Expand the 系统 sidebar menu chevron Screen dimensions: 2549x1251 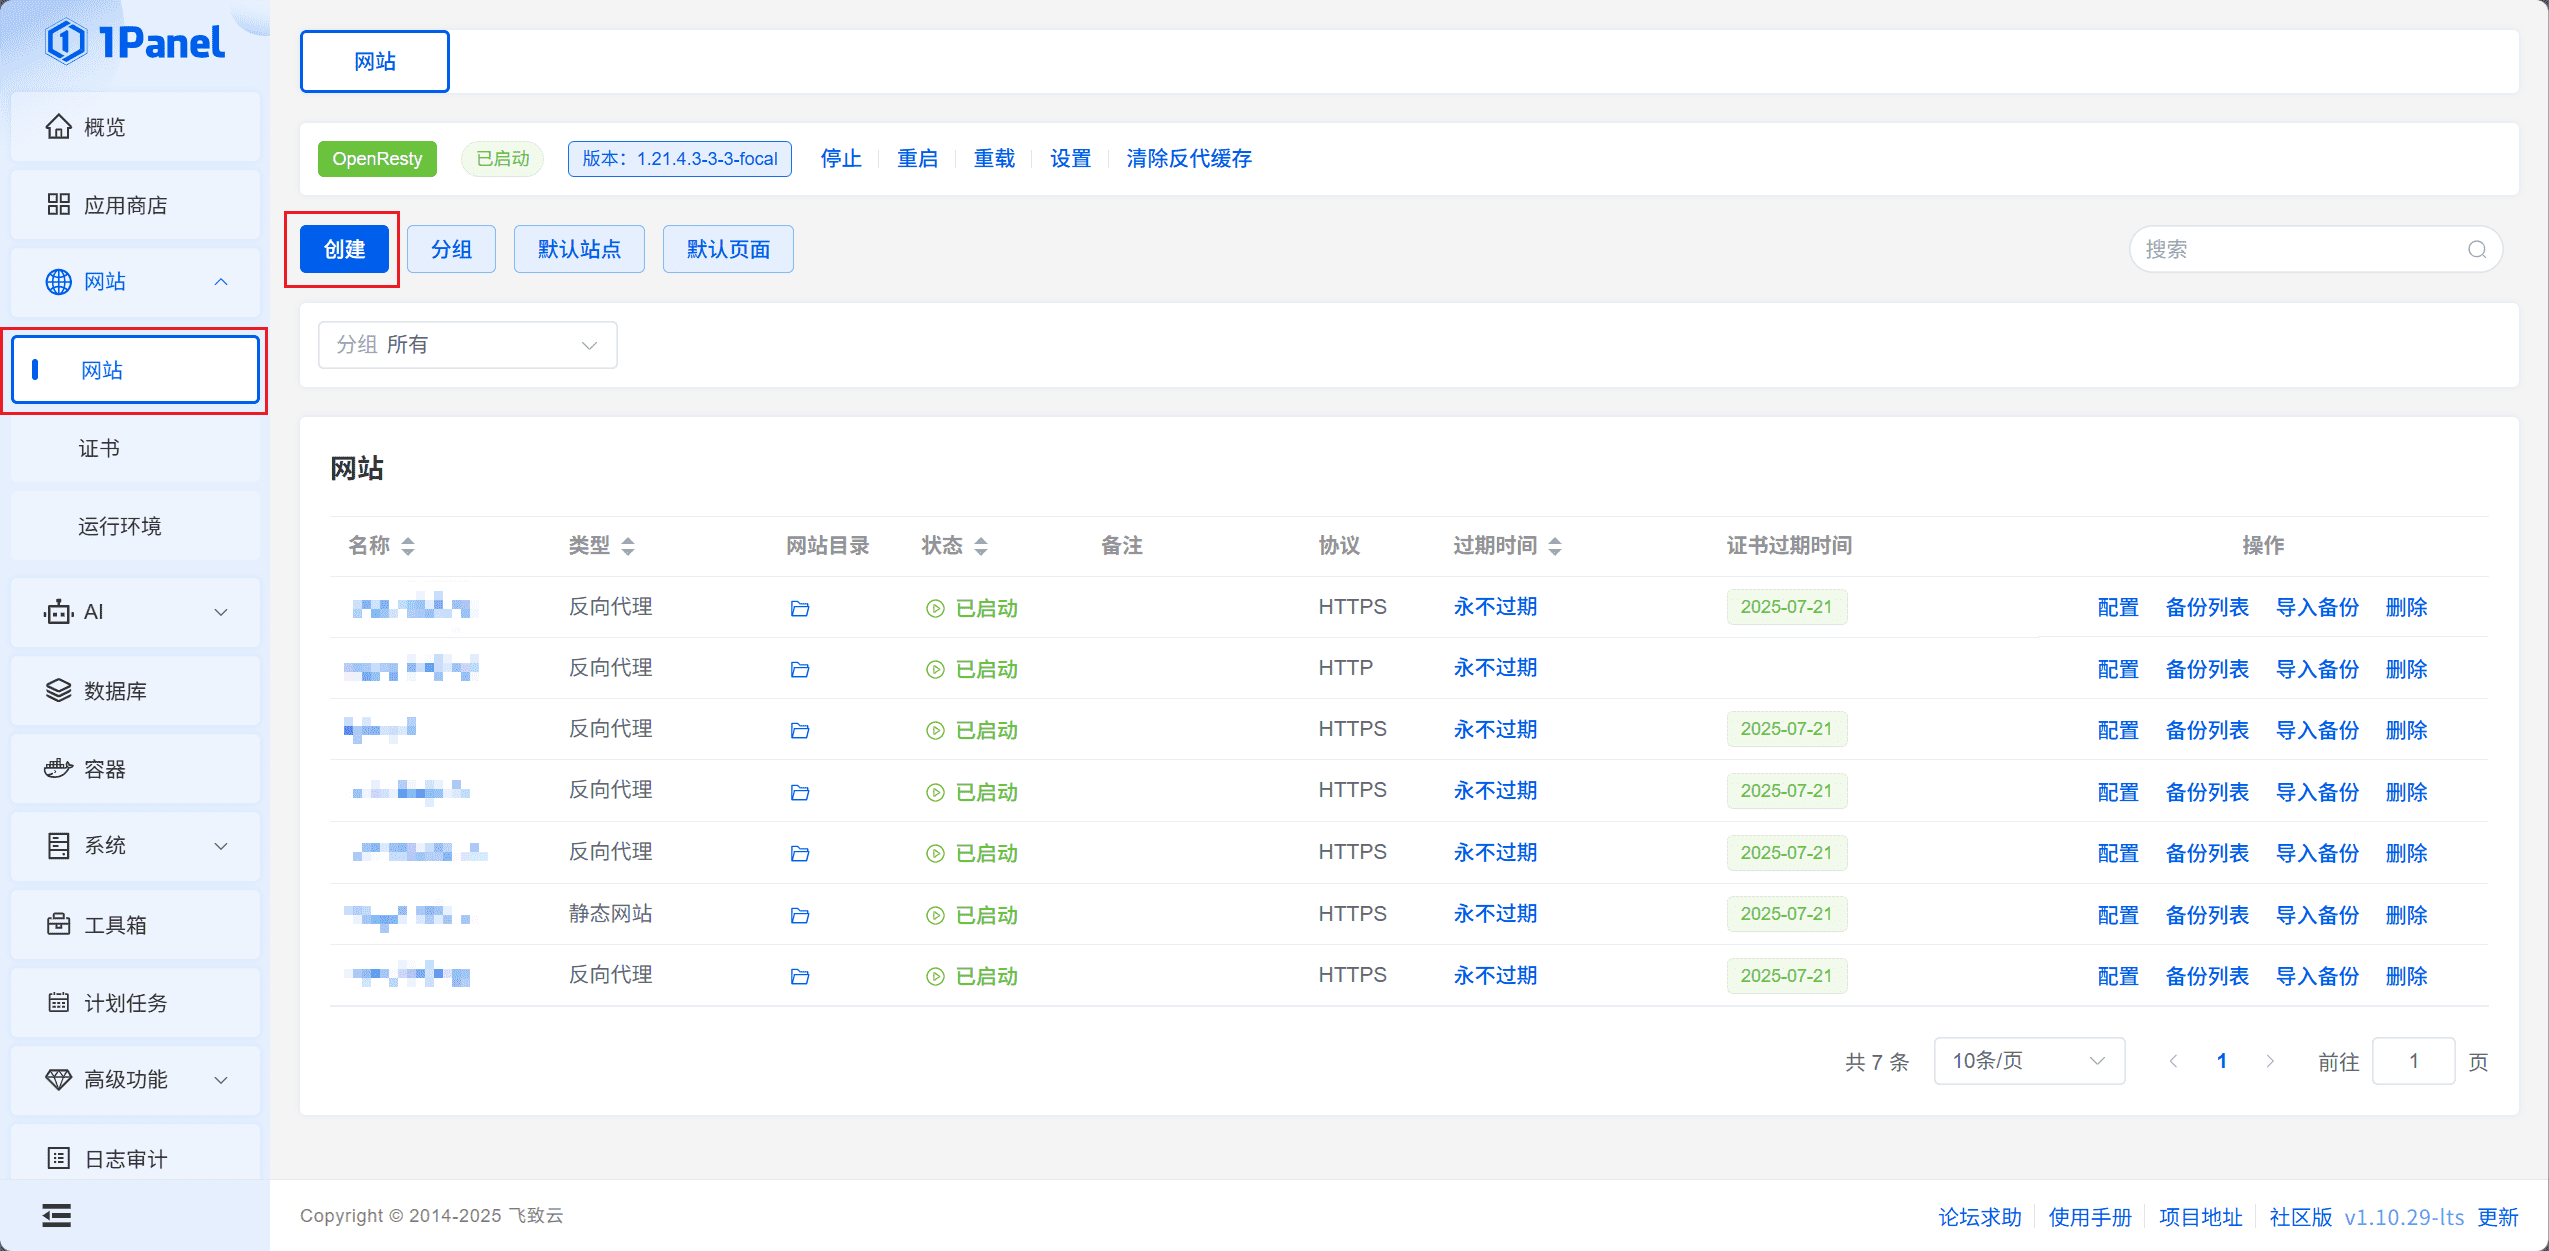pyautogui.click(x=221, y=846)
